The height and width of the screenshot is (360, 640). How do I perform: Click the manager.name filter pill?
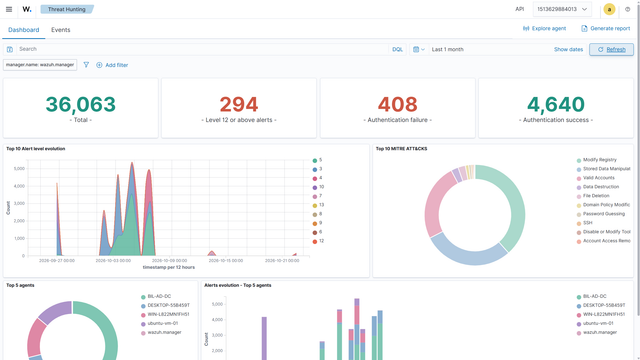point(40,65)
